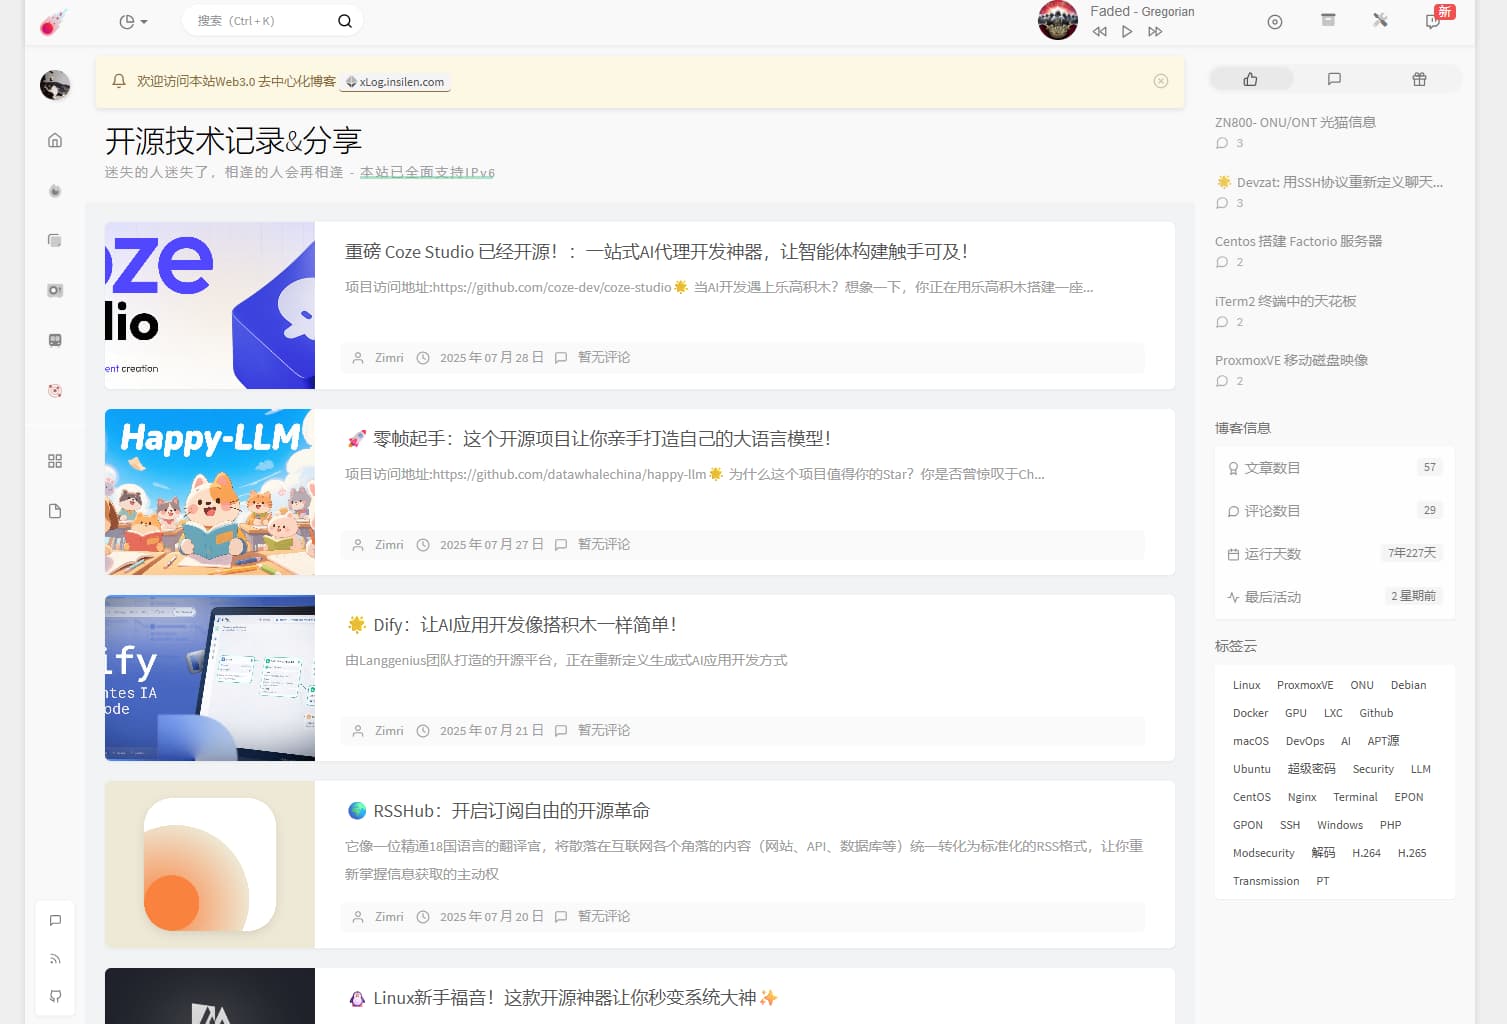This screenshot has width=1507, height=1024.
Task: Select the apps grid icon in the sidebar
Action: point(55,460)
